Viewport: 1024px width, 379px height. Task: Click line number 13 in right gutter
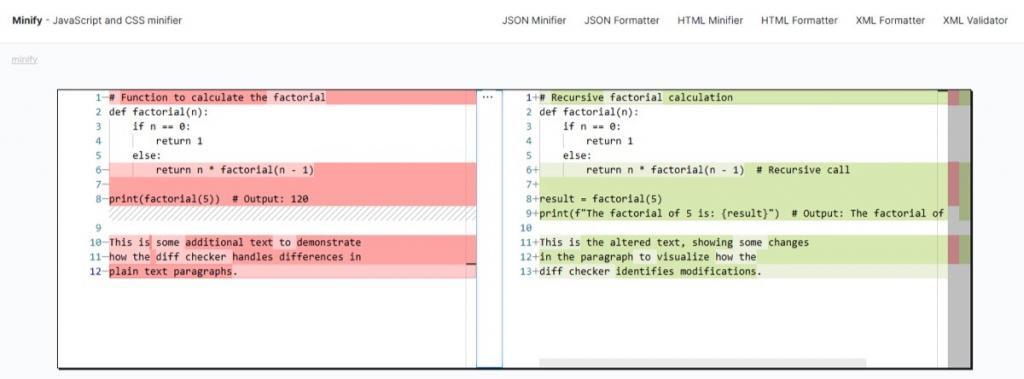point(526,271)
